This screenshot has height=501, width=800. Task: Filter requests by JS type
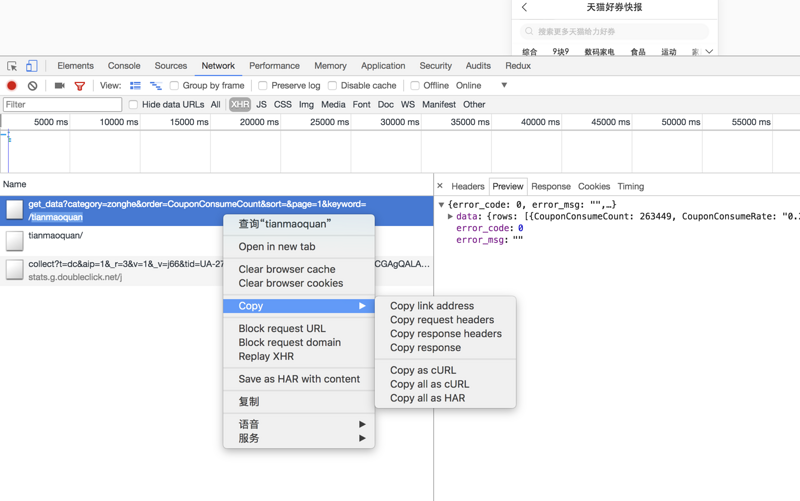coord(261,105)
